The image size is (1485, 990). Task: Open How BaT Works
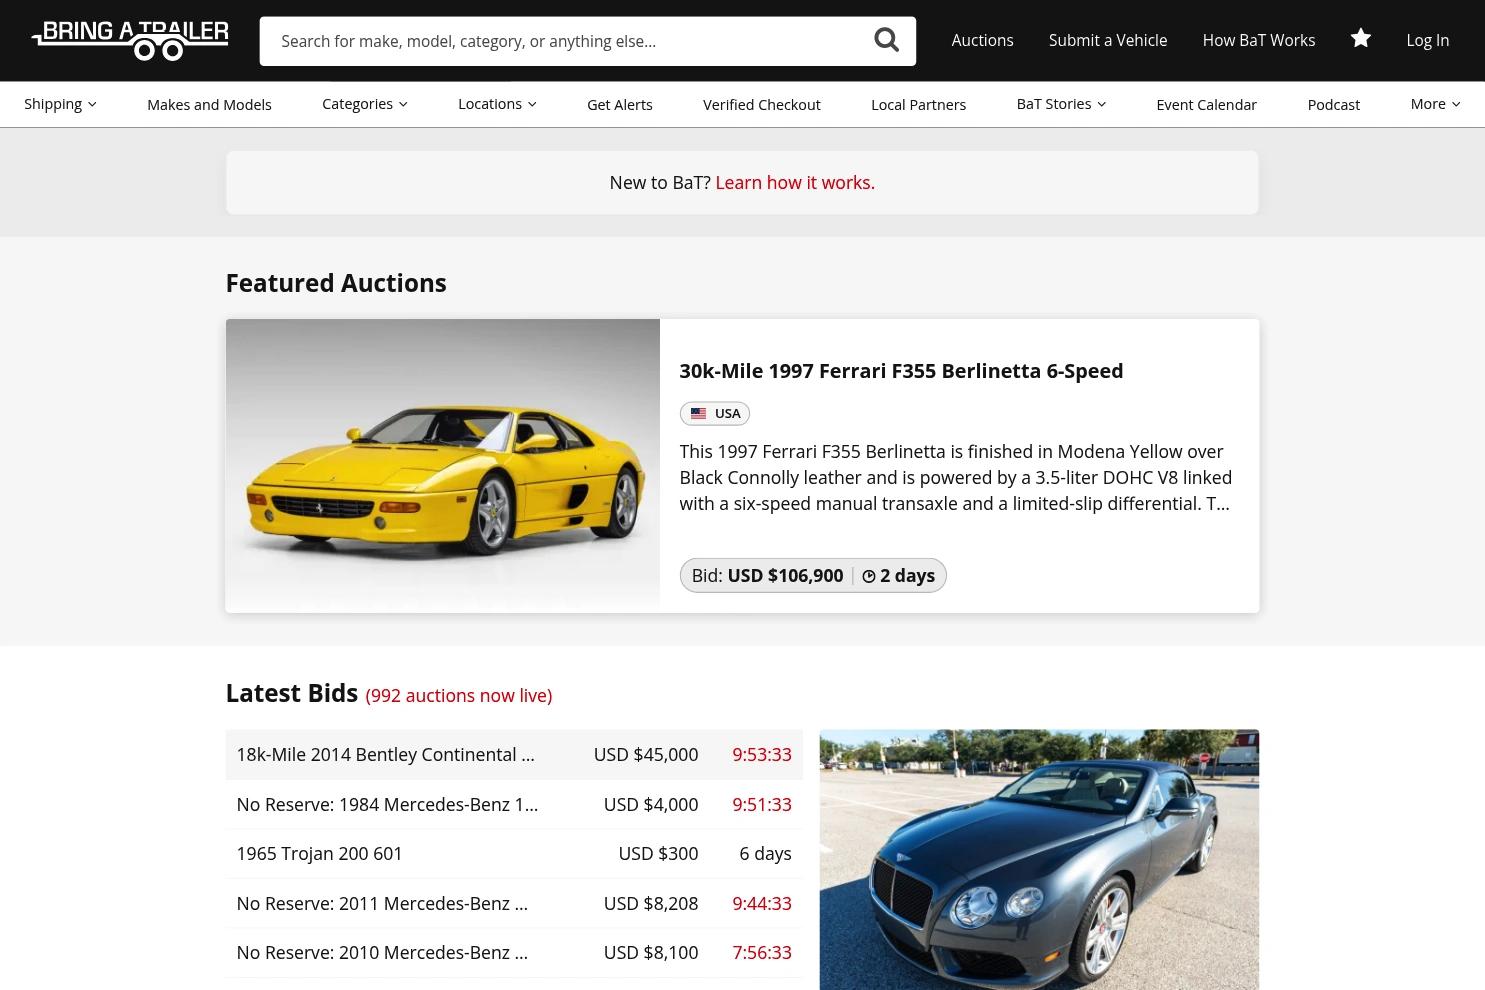[1258, 40]
